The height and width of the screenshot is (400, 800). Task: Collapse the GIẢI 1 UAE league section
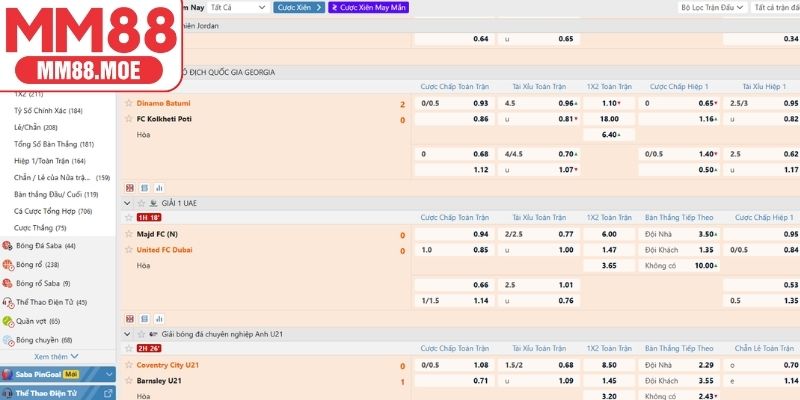127,202
